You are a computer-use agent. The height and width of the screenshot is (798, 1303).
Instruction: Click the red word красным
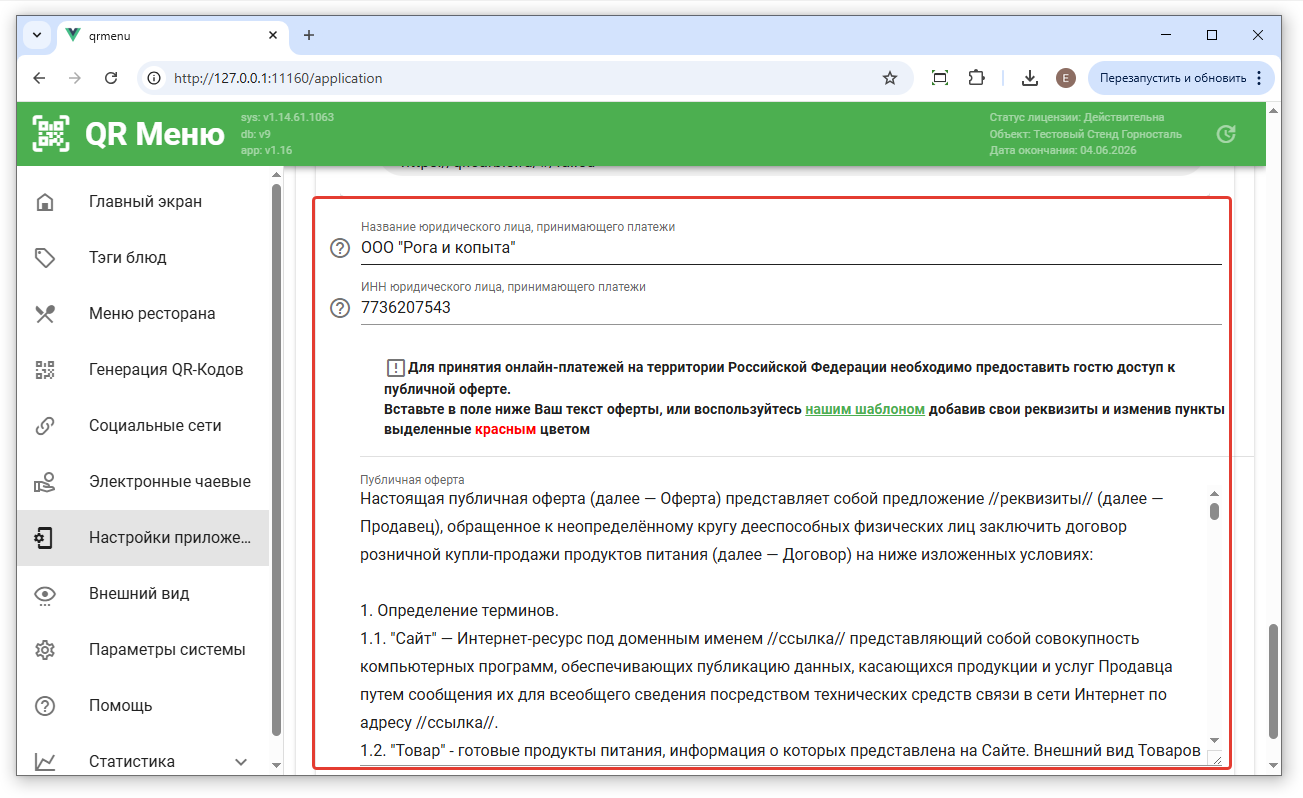[505, 429]
